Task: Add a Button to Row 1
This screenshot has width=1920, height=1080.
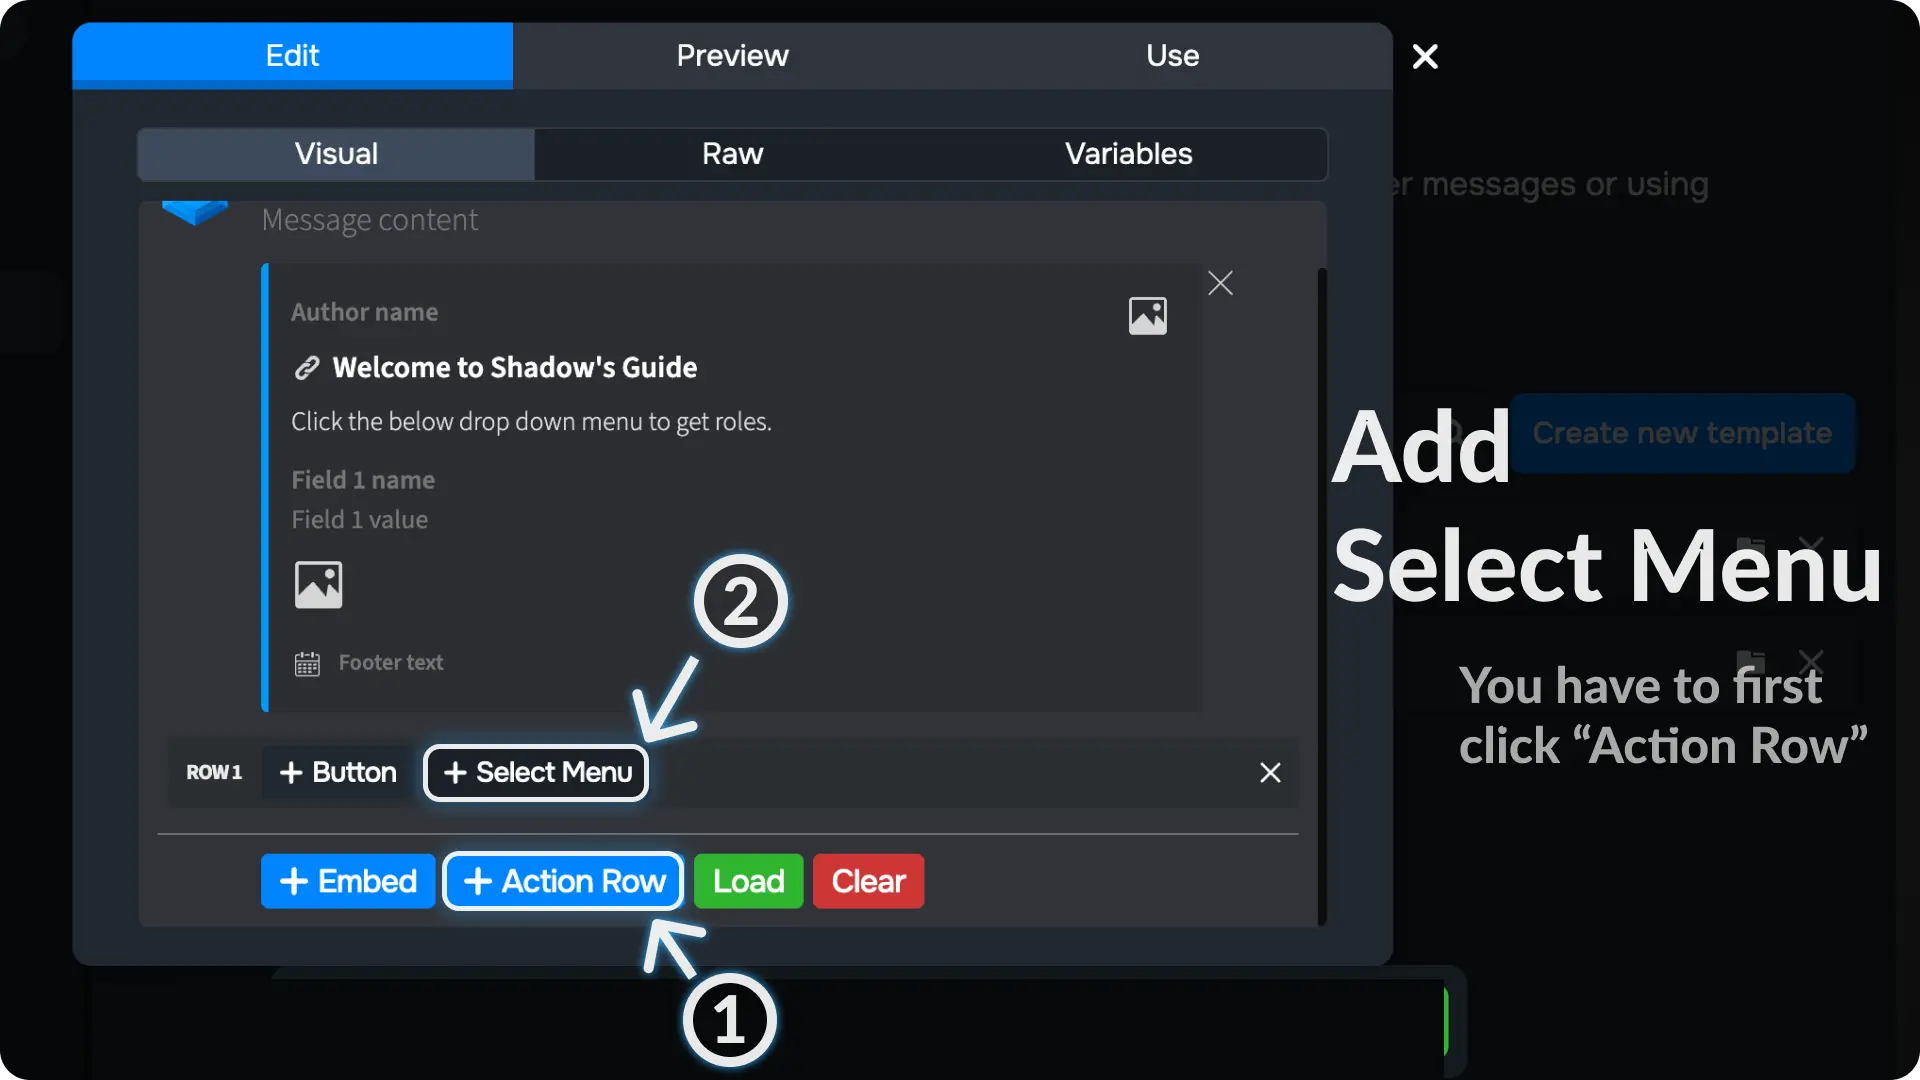Action: point(338,773)
